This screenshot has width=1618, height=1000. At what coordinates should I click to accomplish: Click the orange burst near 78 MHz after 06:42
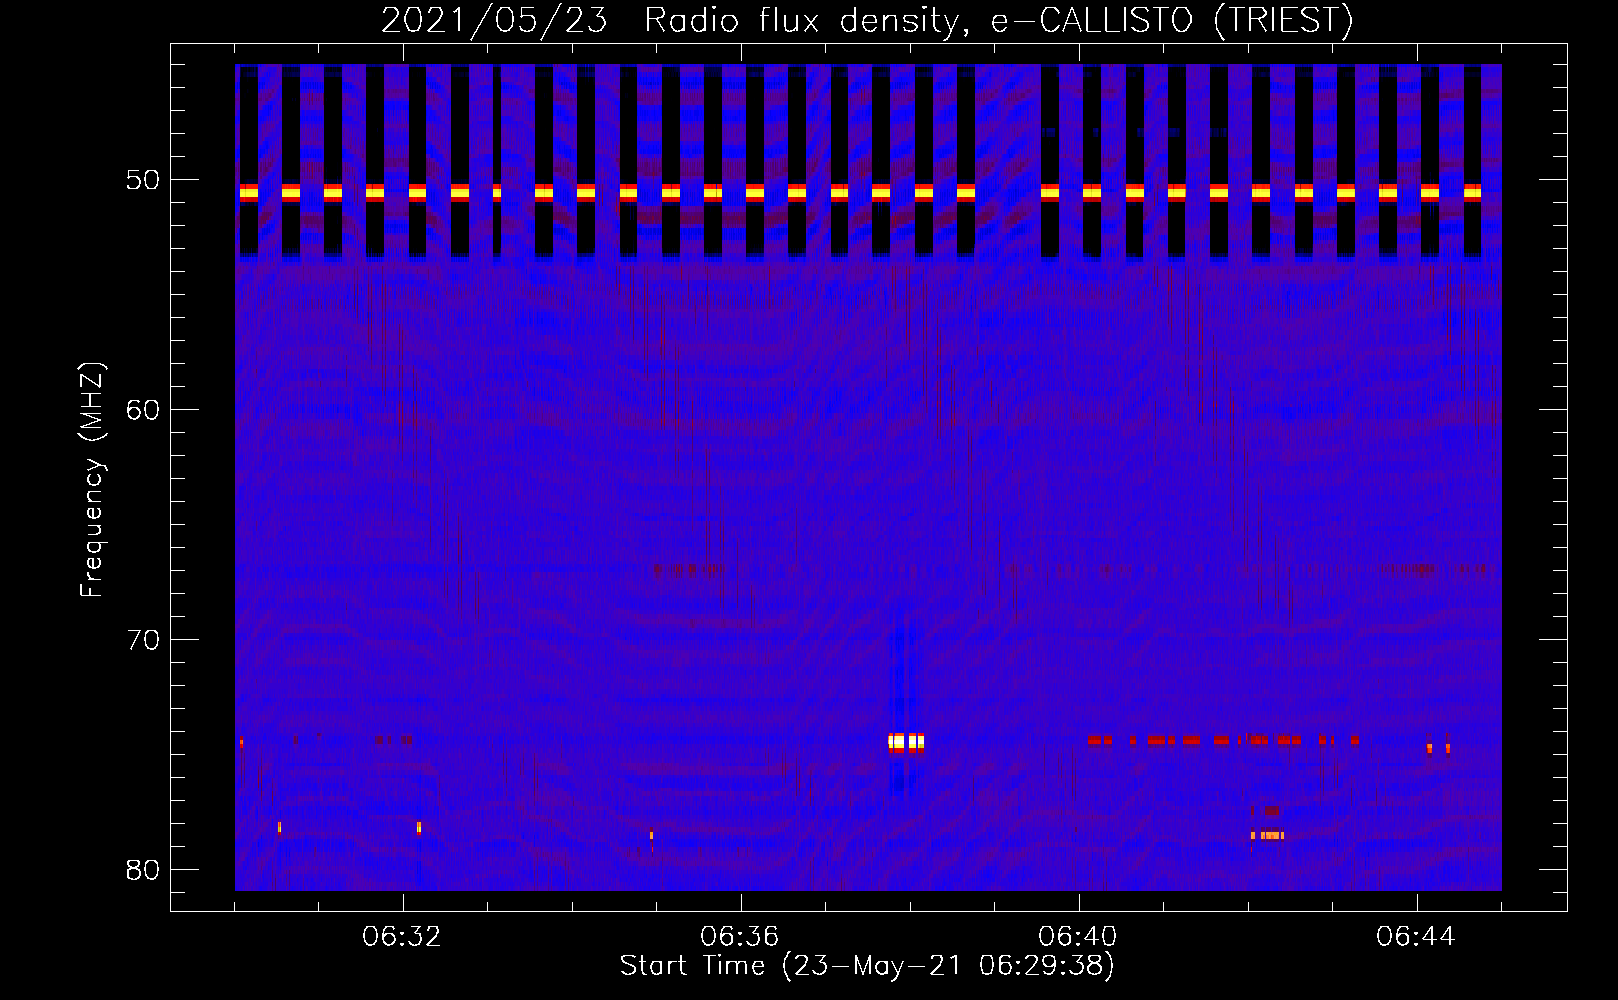coord(1268,835)
